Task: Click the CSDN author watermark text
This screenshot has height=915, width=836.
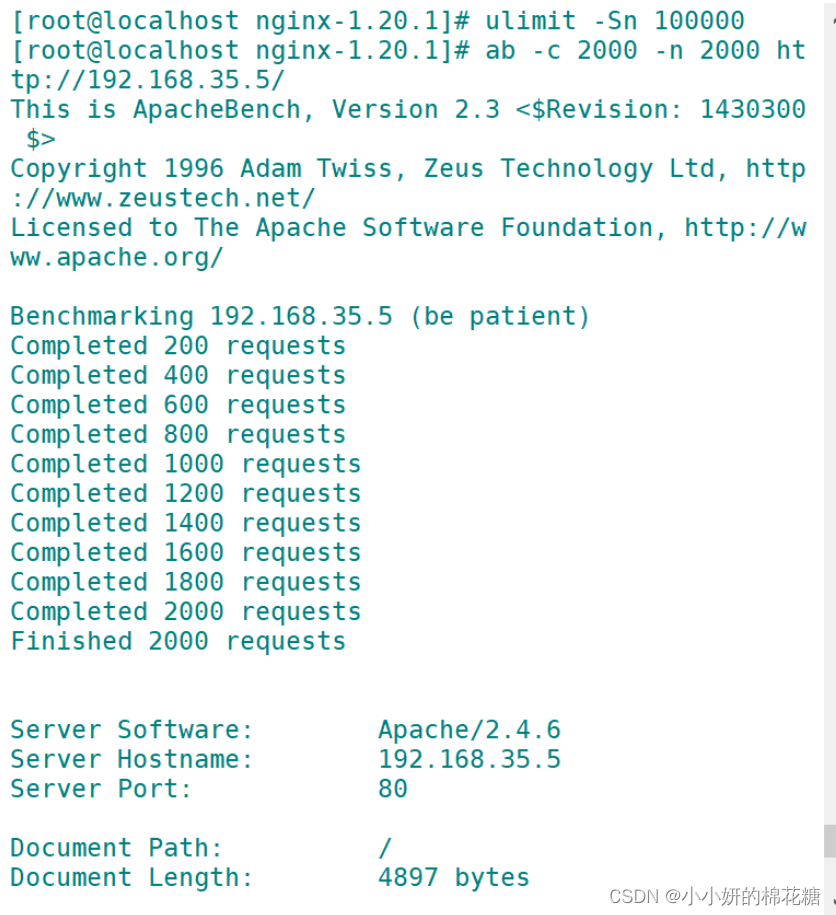Action: pos(714,896)
